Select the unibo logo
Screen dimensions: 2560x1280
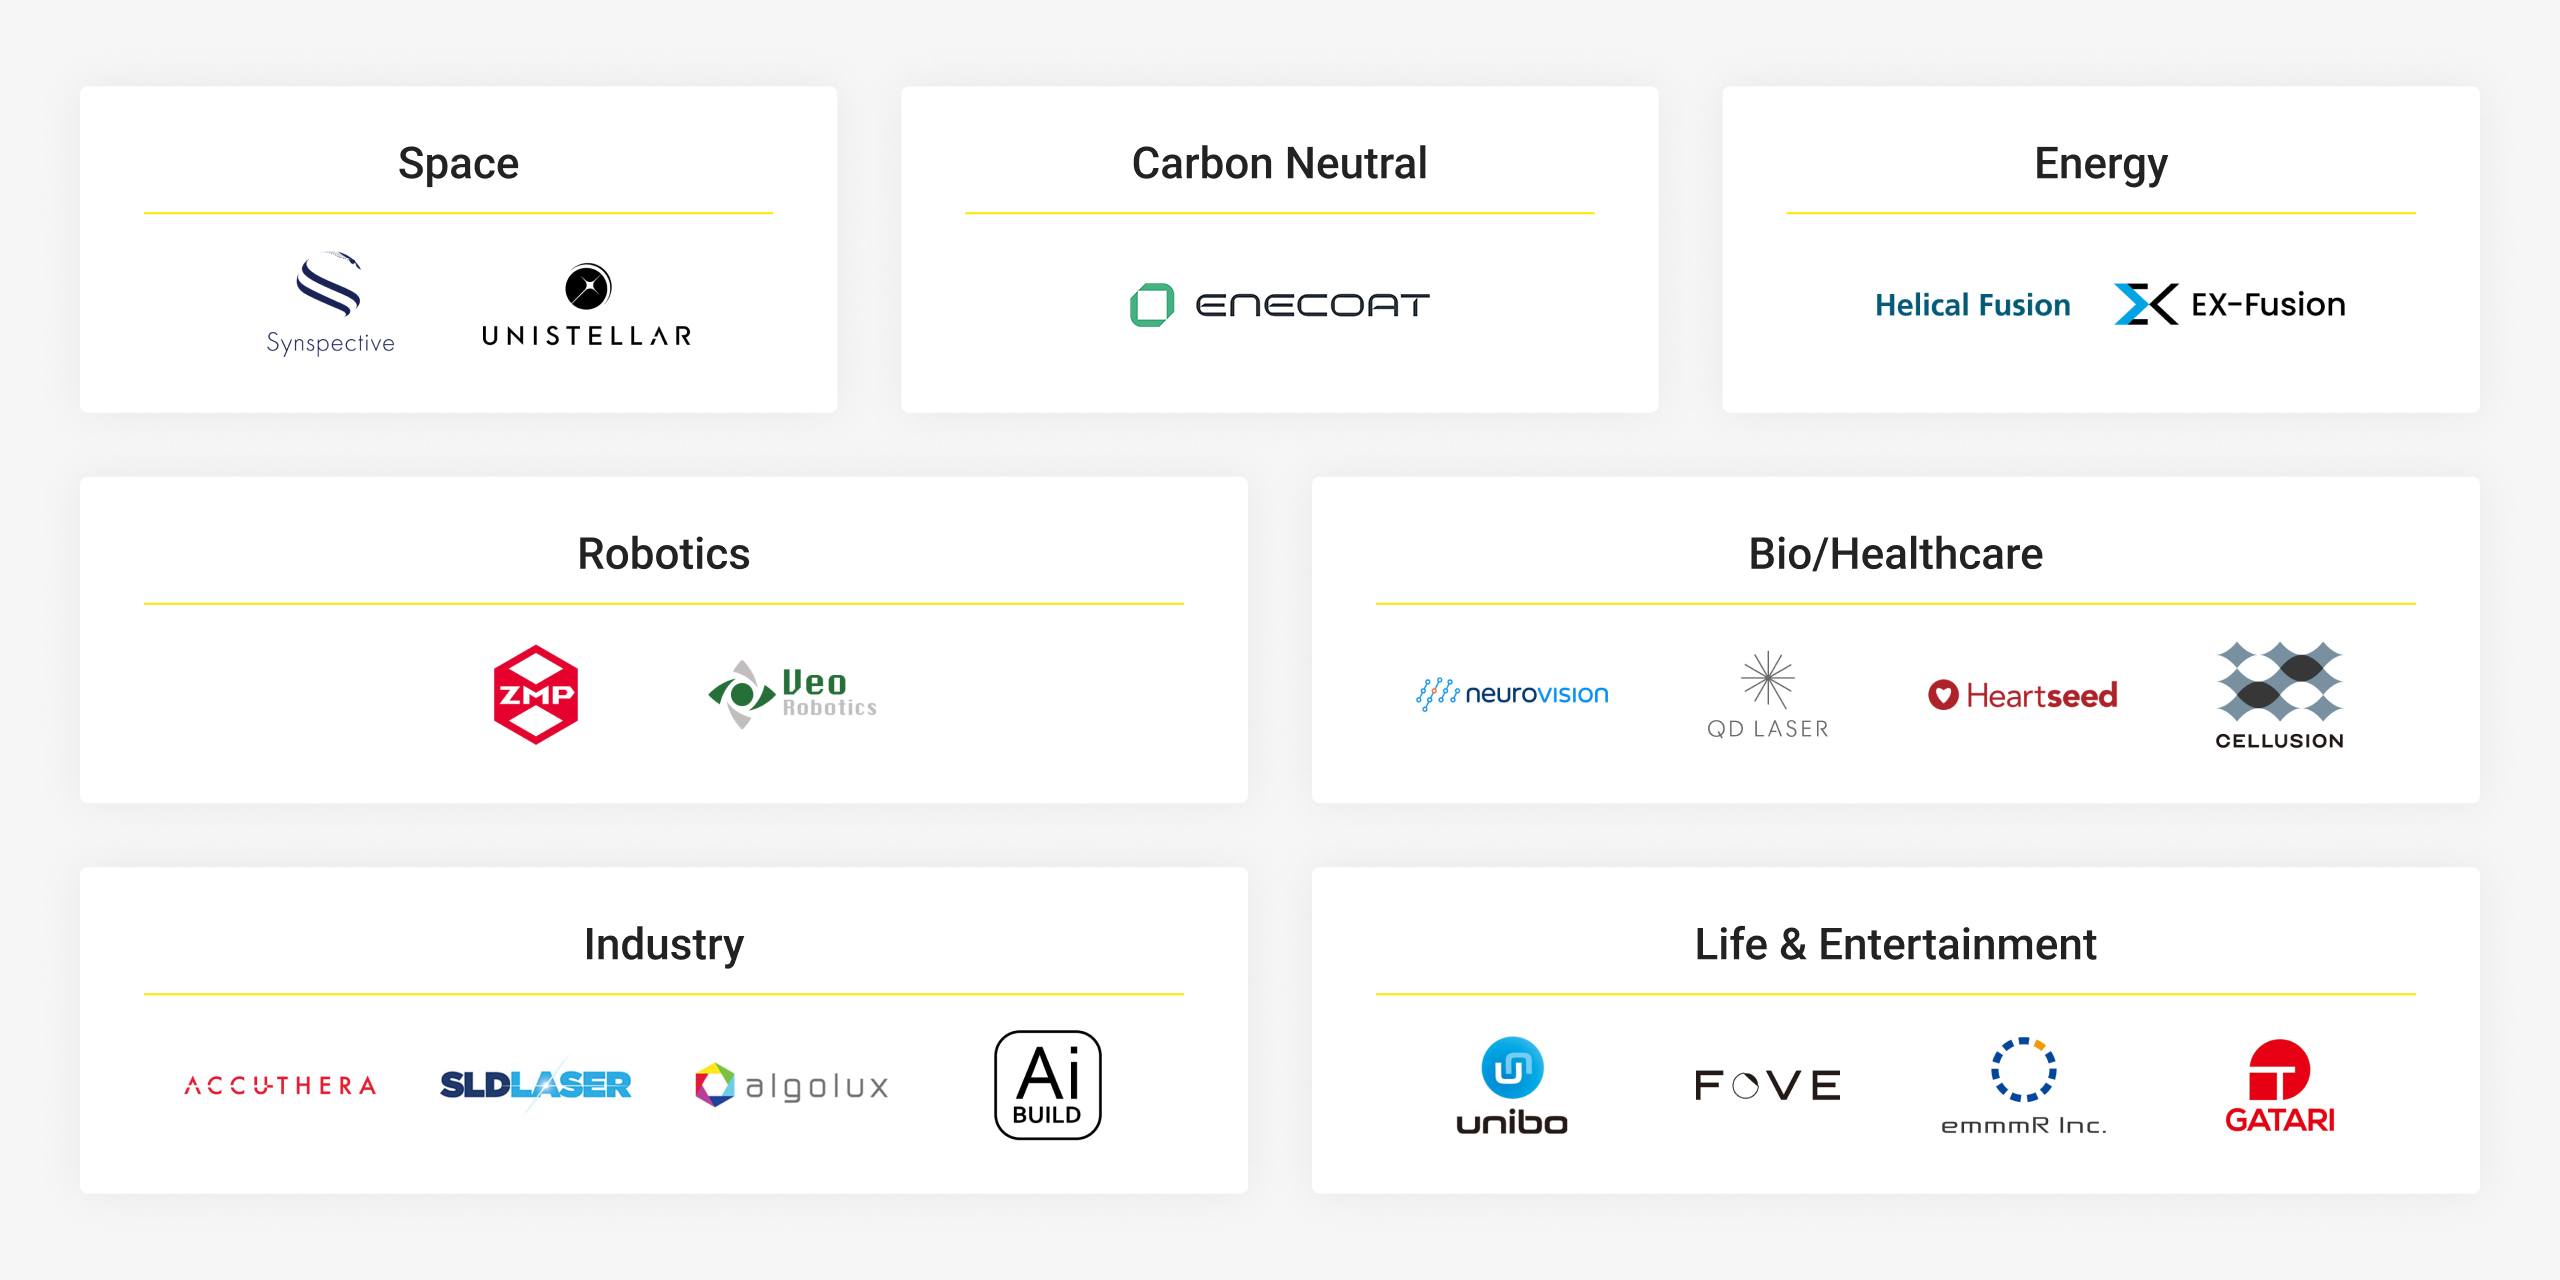click(x=1511, y=1085)
